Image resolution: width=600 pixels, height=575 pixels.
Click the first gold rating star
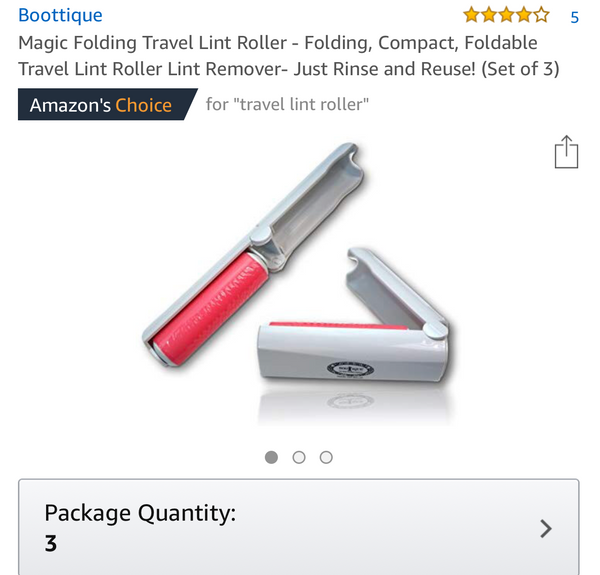471,15
